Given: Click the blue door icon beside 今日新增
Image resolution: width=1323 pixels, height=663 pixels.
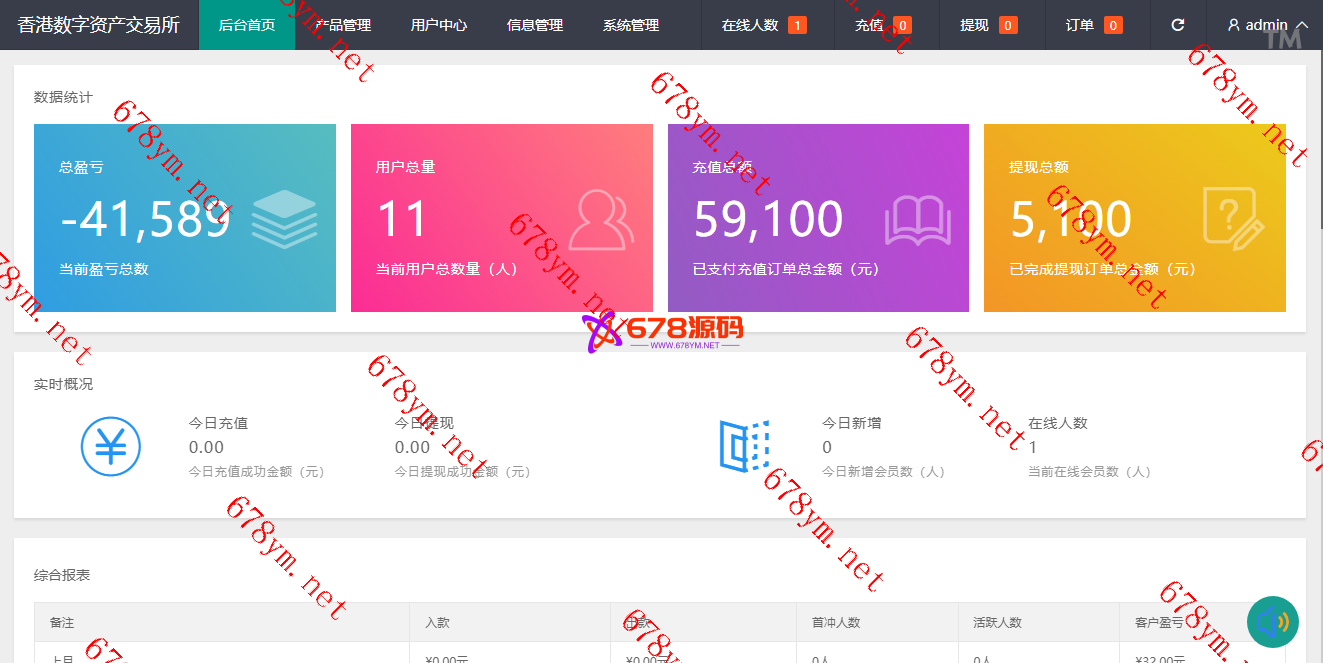Looking at the screenshot, I should [x=745, y=446].
